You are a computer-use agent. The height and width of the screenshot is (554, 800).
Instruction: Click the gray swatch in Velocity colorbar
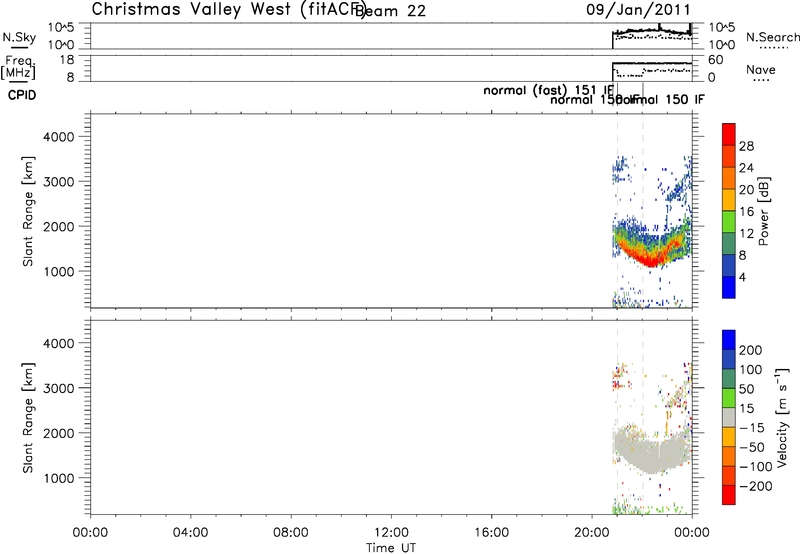click(729, 418)
